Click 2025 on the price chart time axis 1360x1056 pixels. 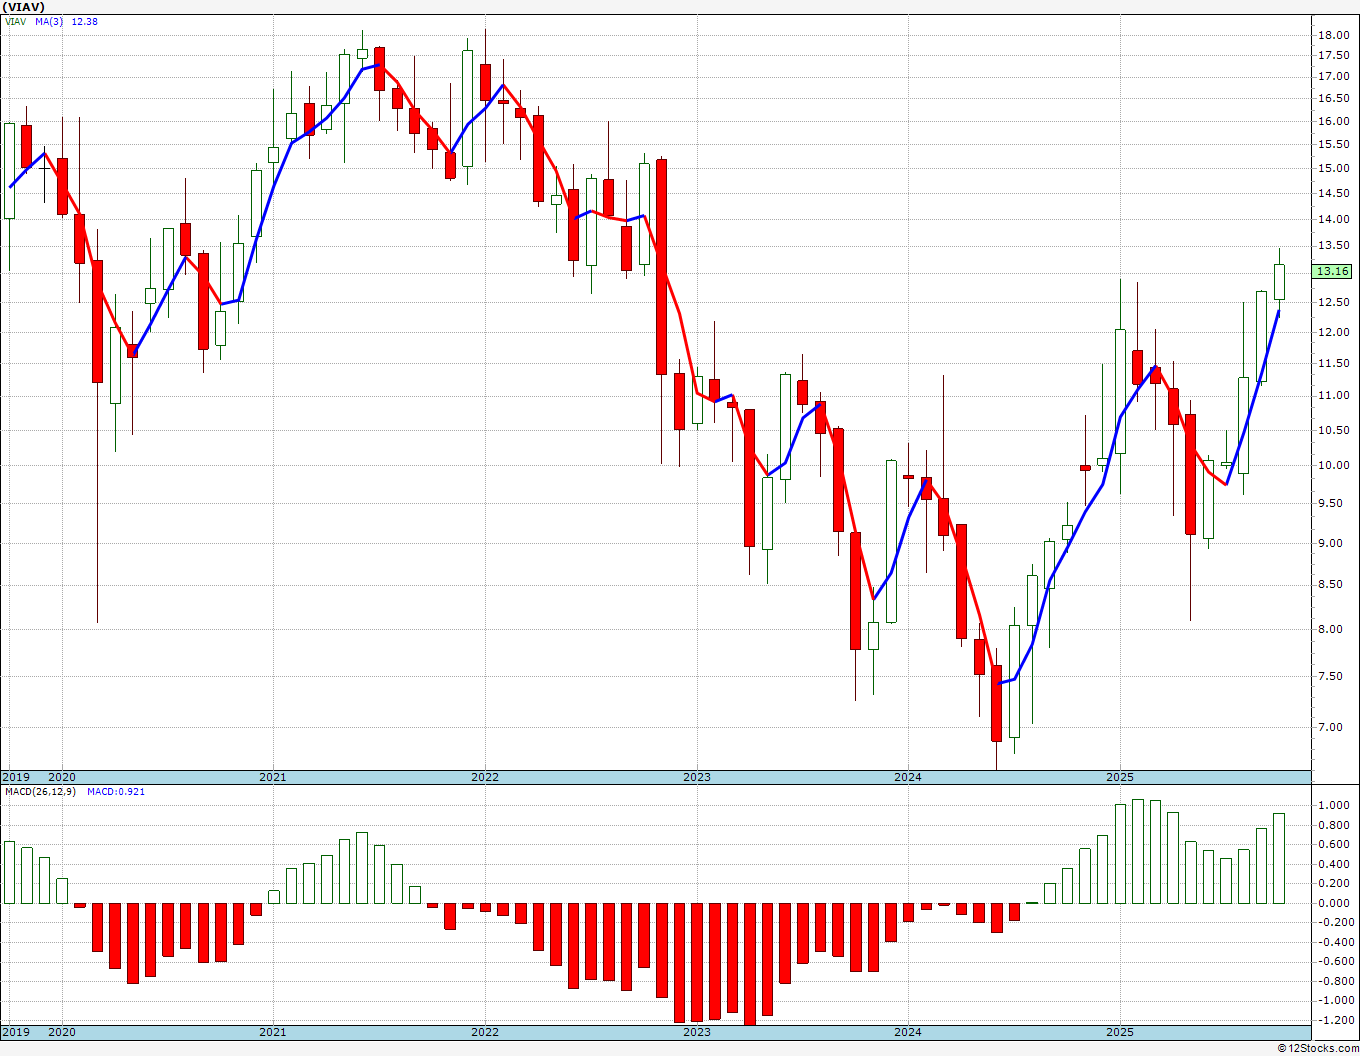point(1120,777)
